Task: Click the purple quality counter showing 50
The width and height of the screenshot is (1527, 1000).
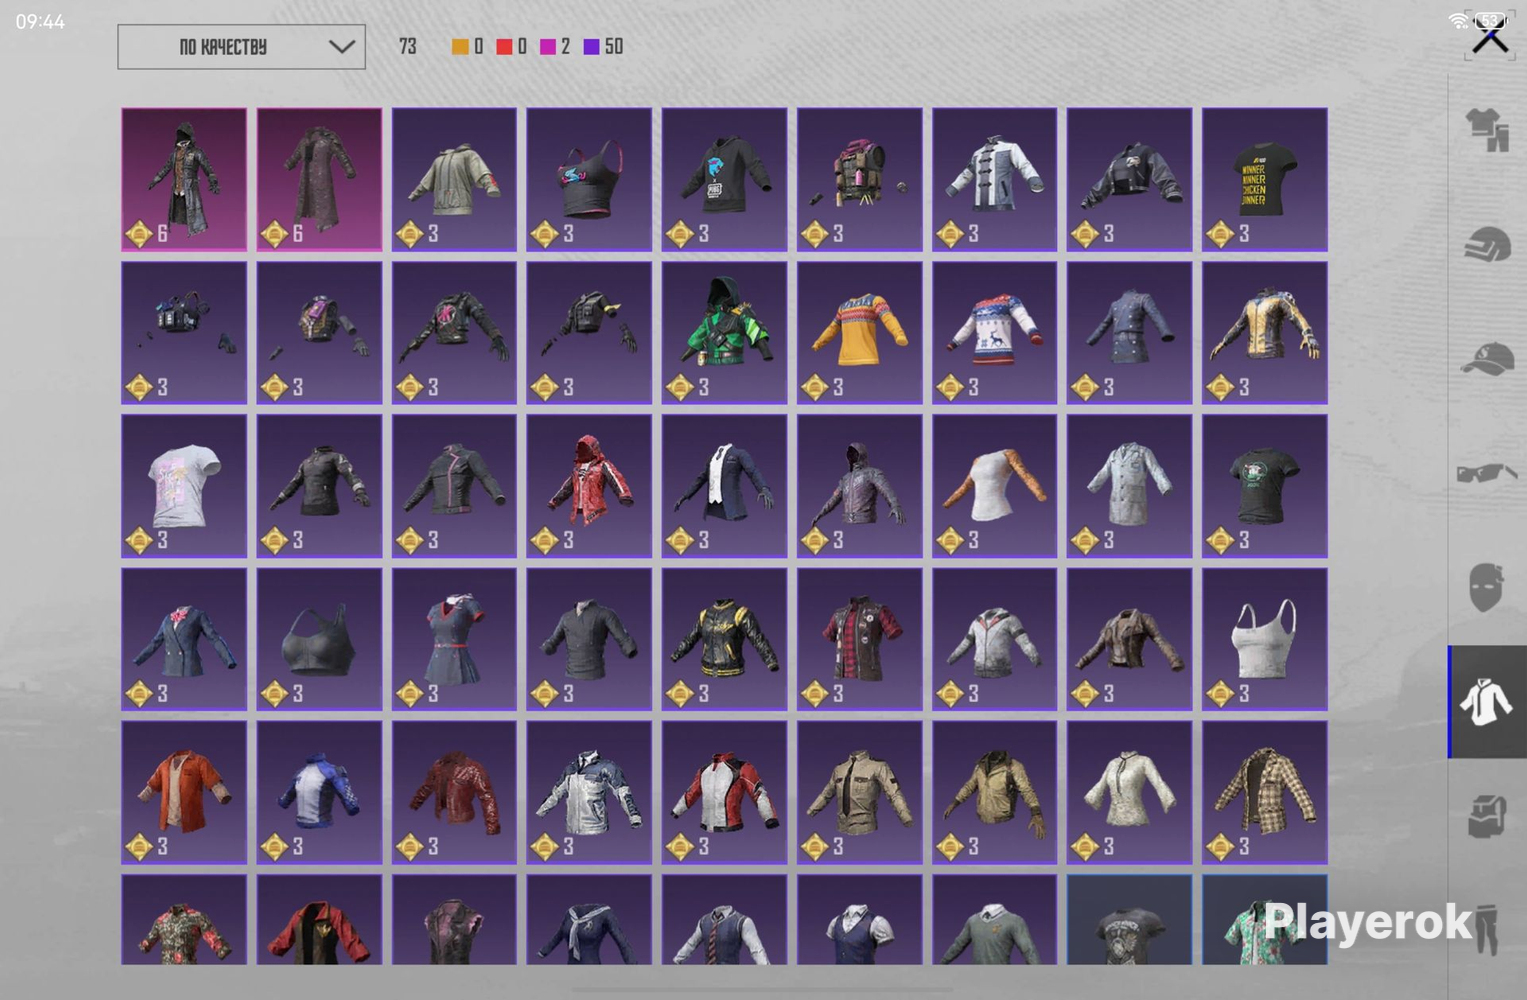Action: coord(603,47)
